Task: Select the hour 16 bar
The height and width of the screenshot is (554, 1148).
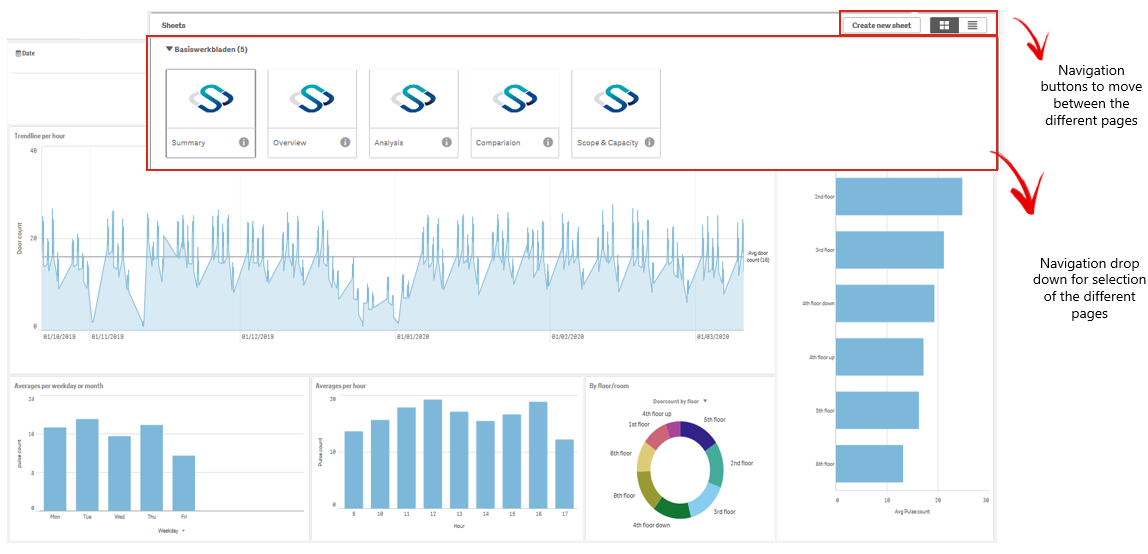Action: (x=538, y=454)
